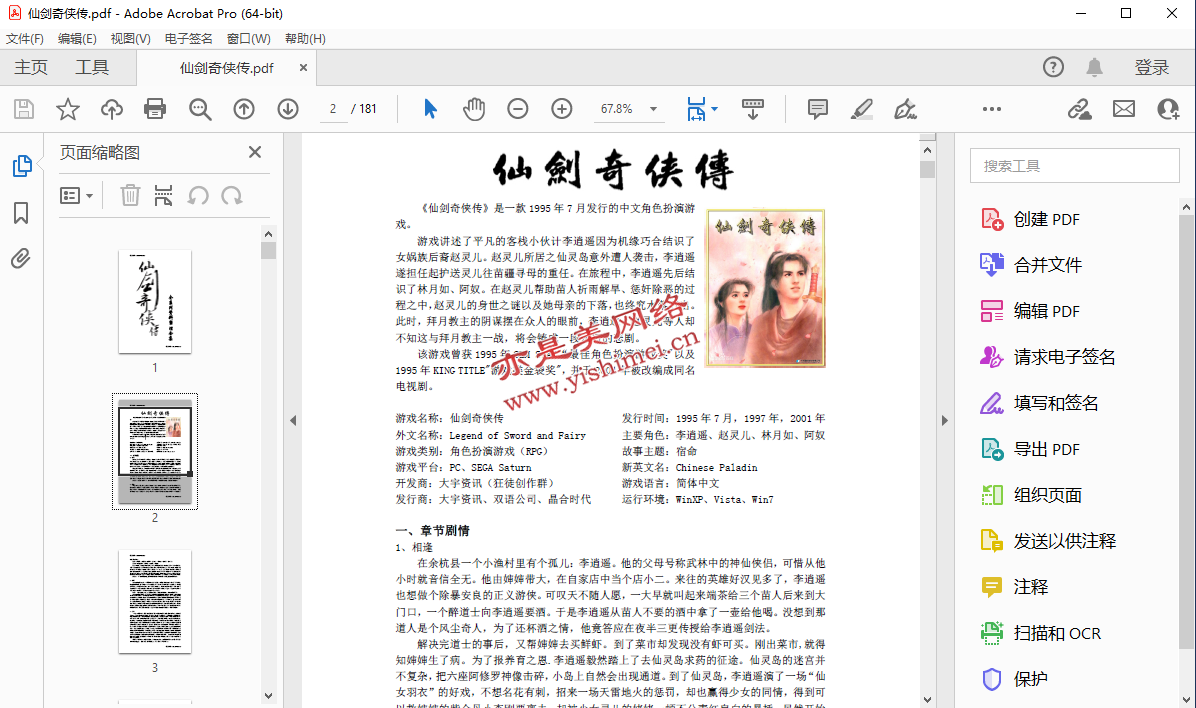Click the print pages icon in thumbnails panel
The image size is (1196, 708).
pos(163,195)
